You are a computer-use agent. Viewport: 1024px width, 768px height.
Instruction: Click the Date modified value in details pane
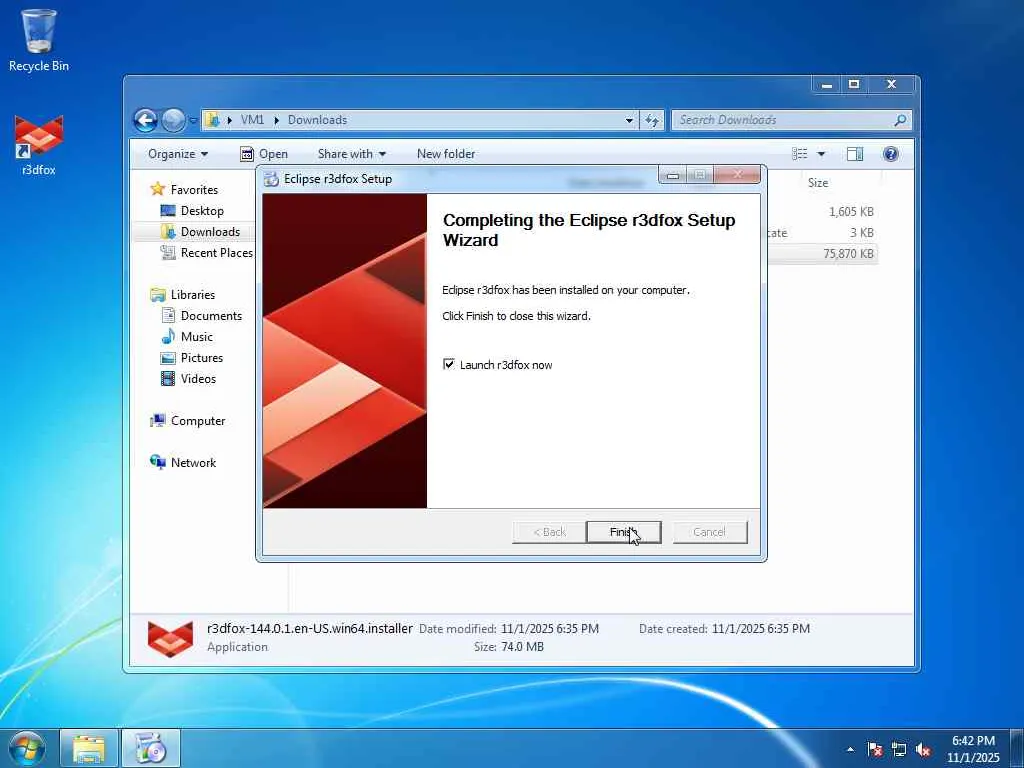pyautogui.click(x=549, y=628)
